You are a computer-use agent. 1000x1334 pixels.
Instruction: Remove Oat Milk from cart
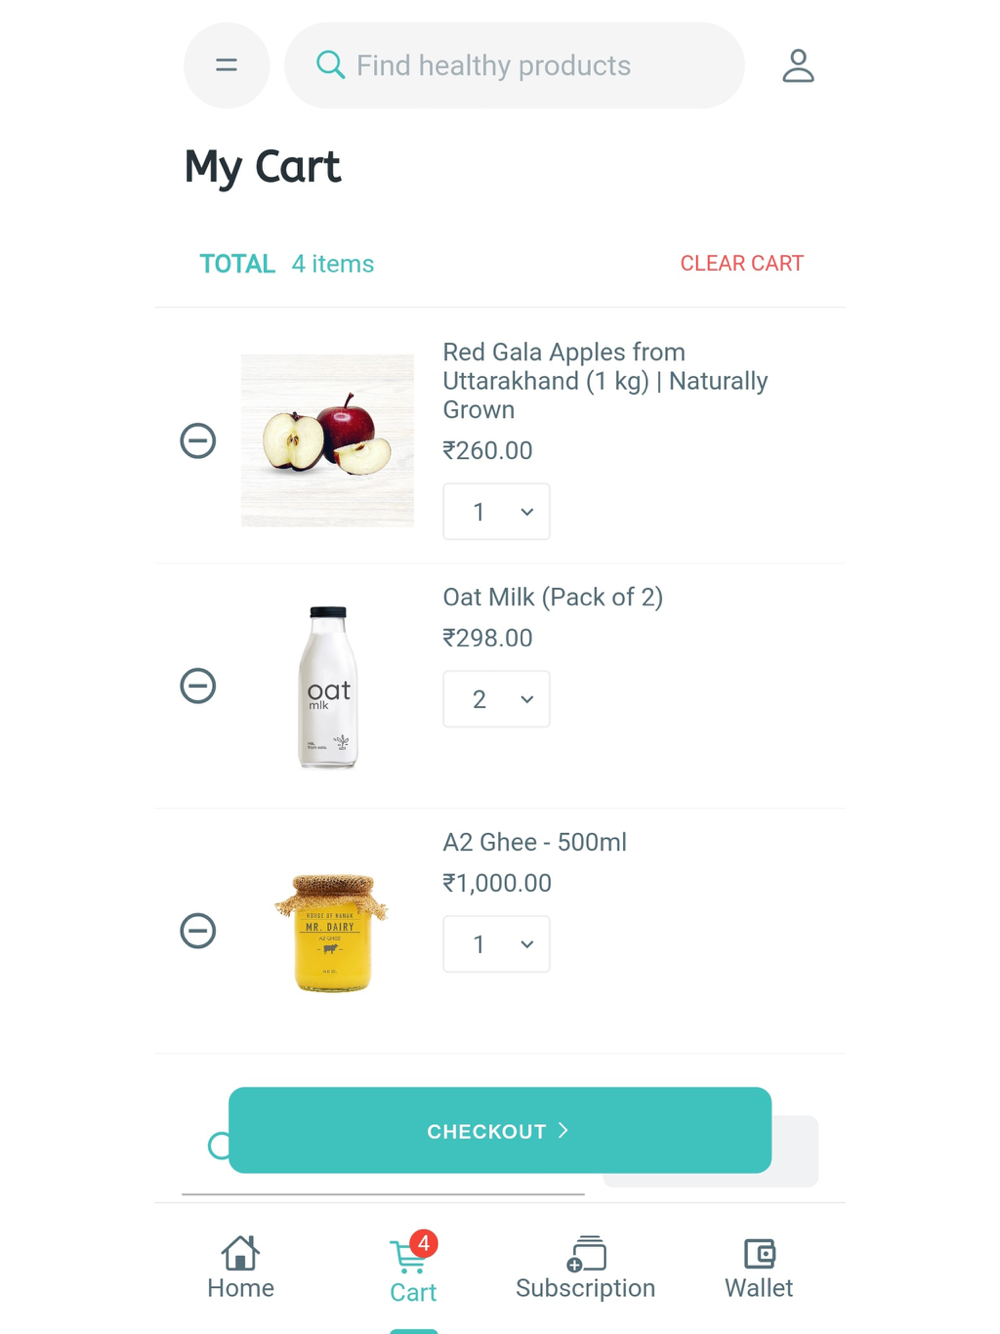coord(198,686)
